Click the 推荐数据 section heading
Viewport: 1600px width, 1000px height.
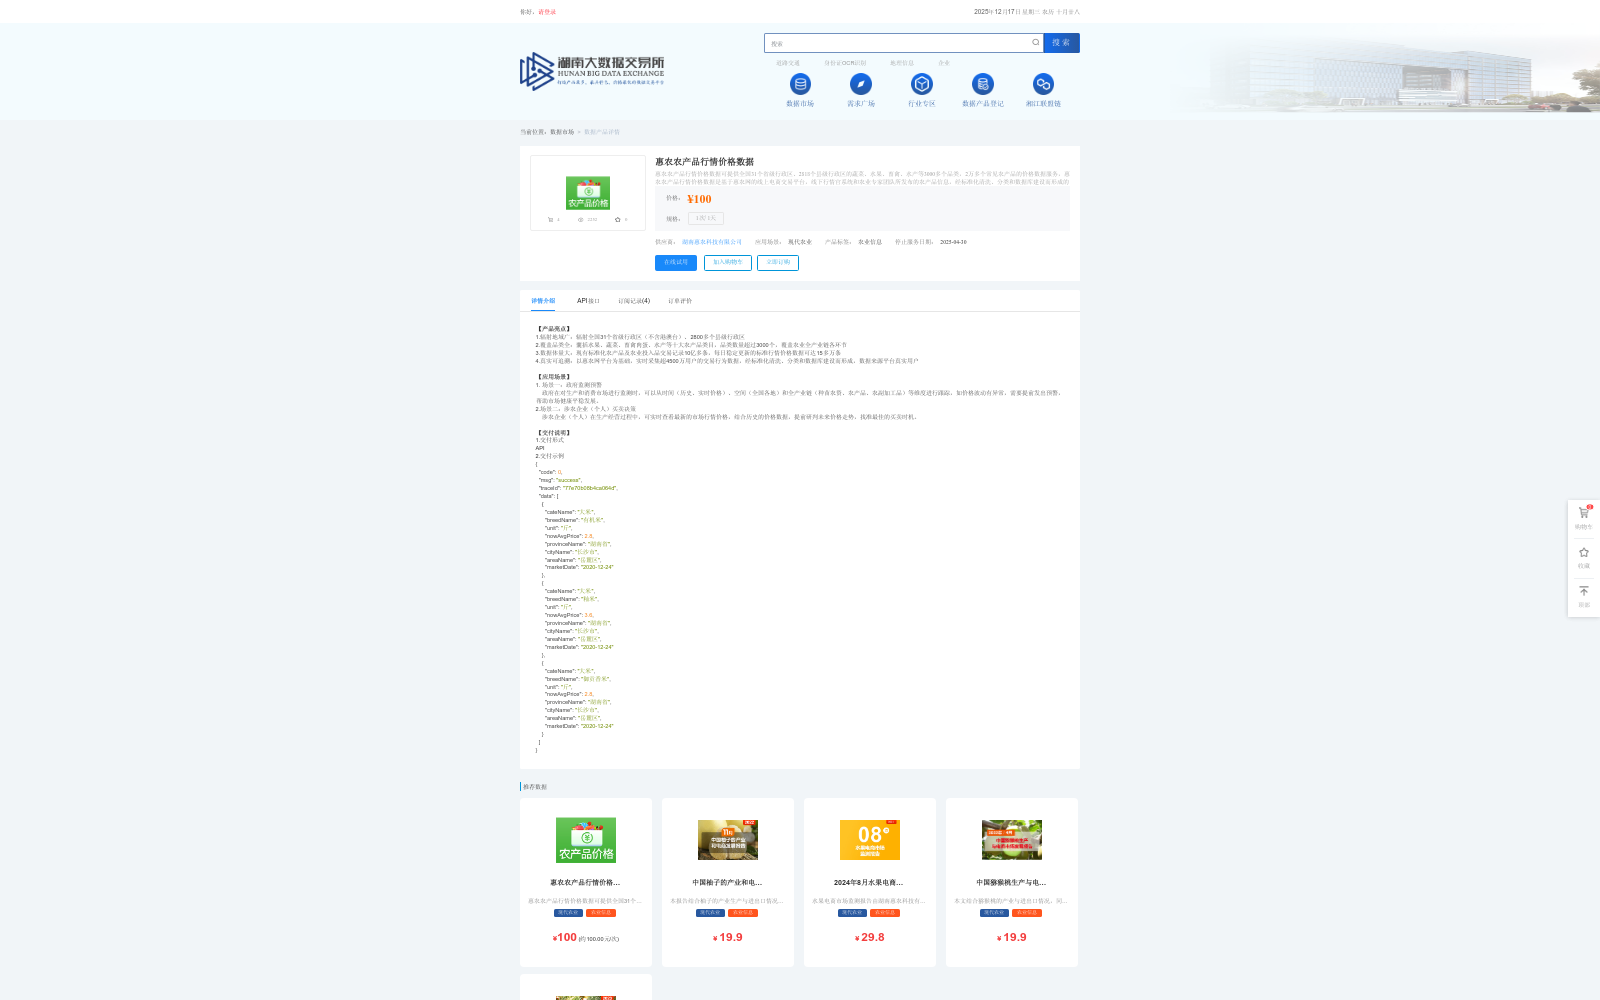(x=535, y=787)
